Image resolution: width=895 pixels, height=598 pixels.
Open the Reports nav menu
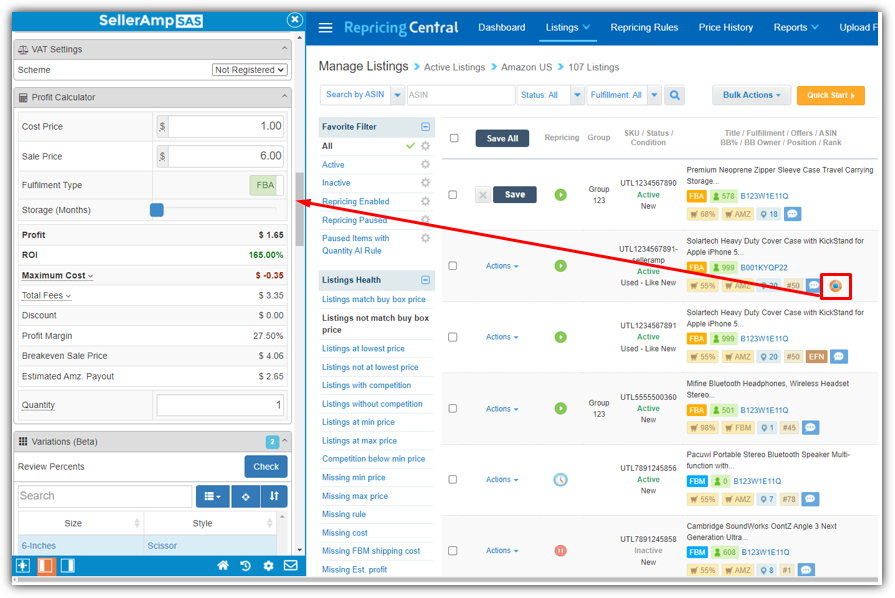point(796,27)
